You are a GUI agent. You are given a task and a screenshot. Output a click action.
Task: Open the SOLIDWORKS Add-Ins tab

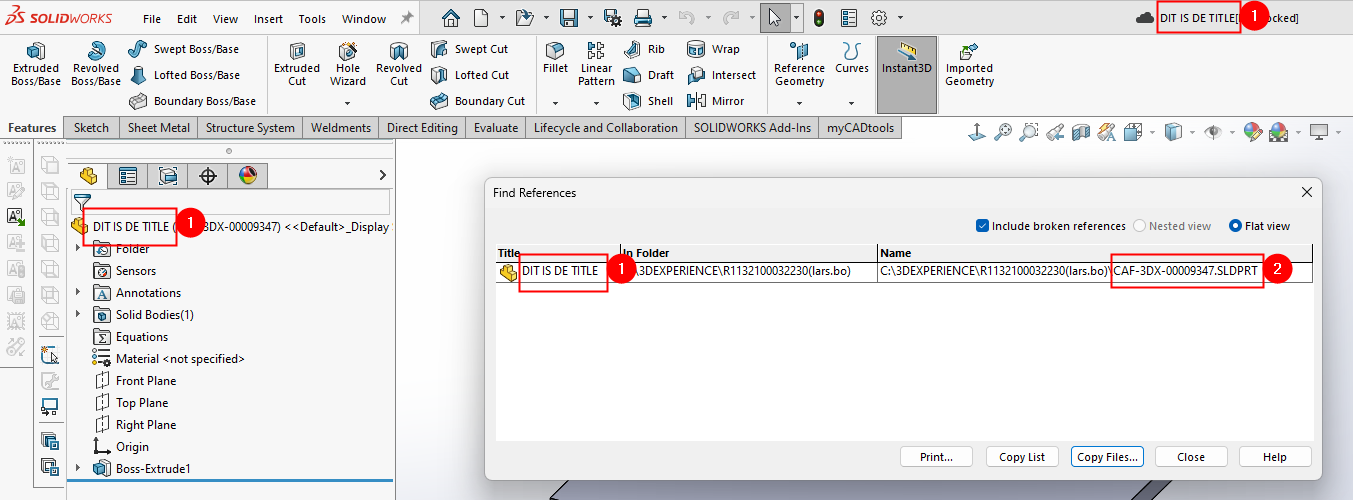[752, 128]
